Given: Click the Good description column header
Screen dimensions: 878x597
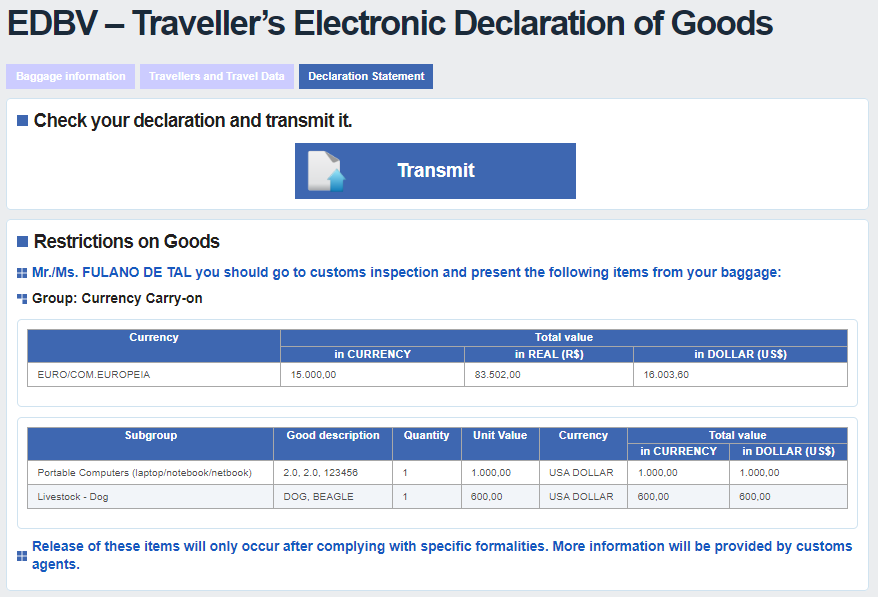Looking at the screenshot, I should pyautogui.click(x=332, y=436).
